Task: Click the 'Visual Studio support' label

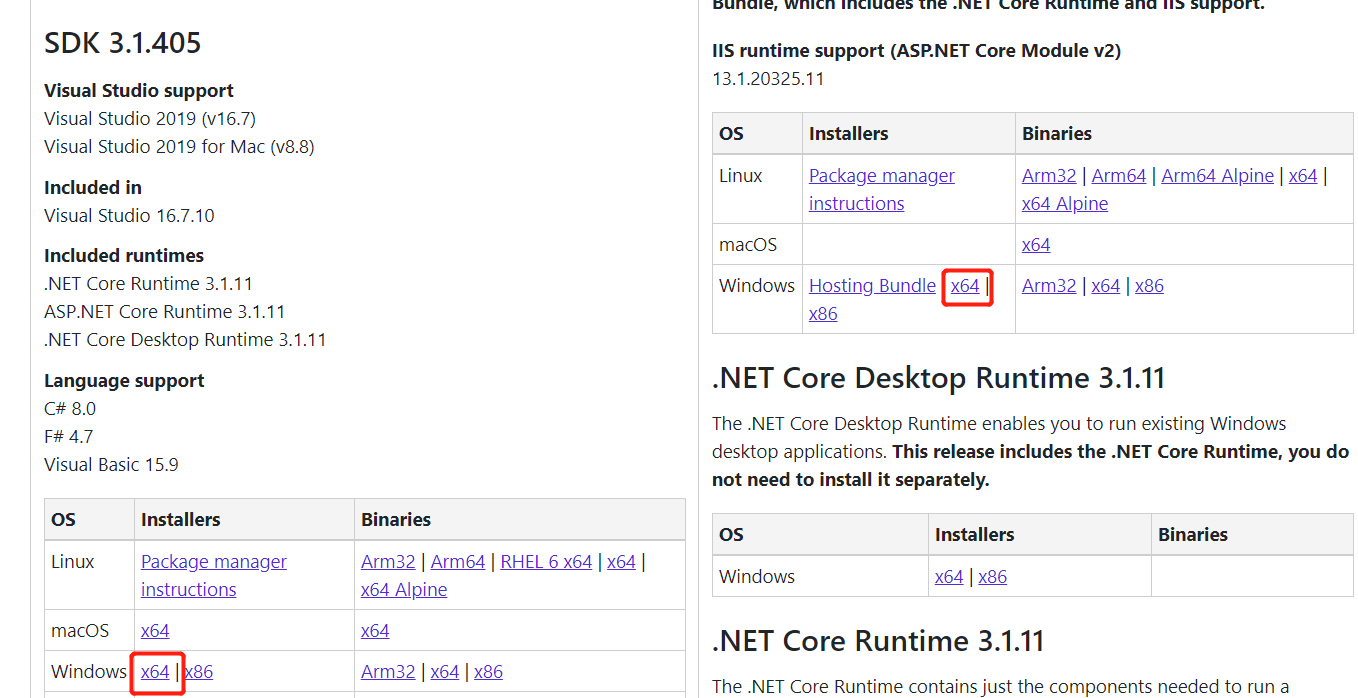Action: 139,90
